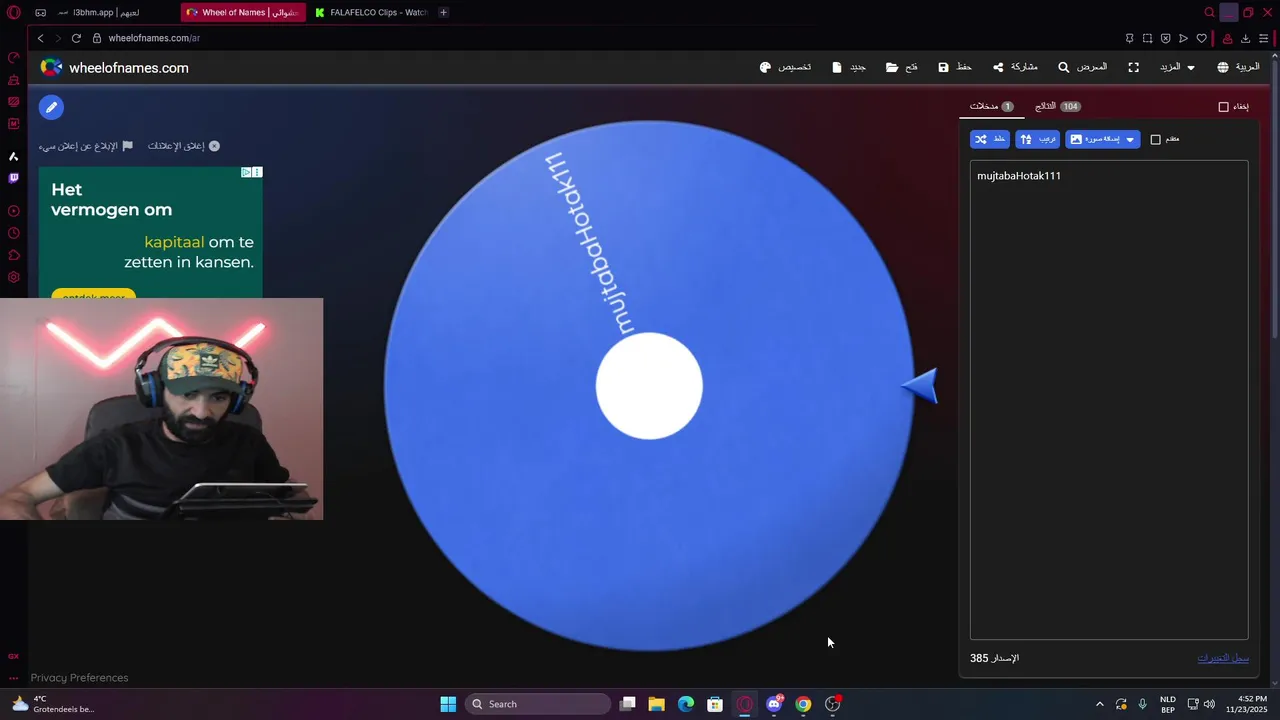
Task: Take a snapshot with capture icon
Action: click(x=1147, y=38)
